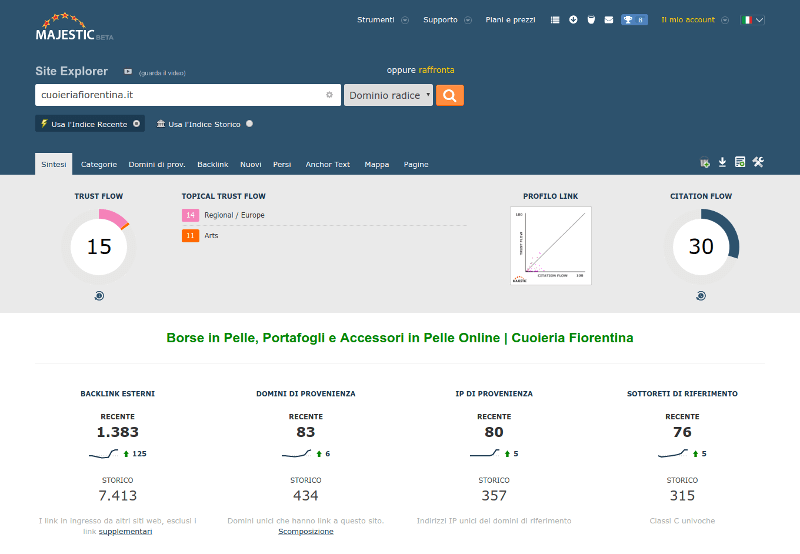The height and width of the screenshot is (554, 800).
Task: Click the 1.383 recent backlinks value
Action: point(118,432)
